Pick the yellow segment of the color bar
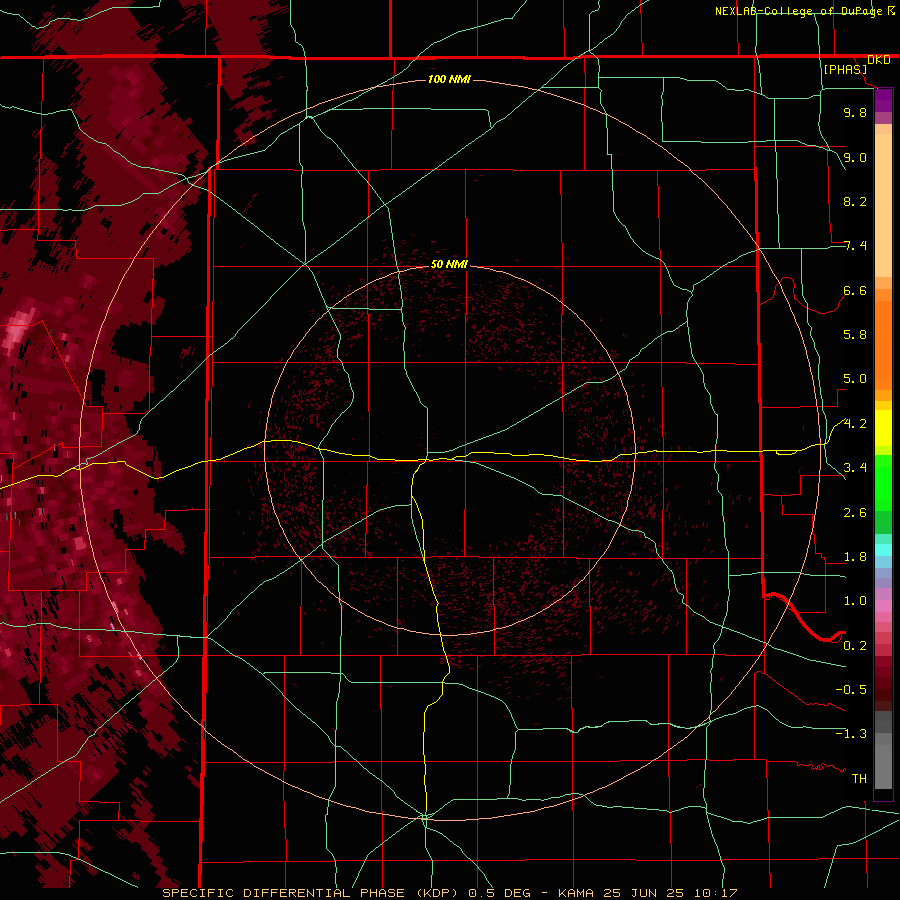The image size is (900, 900). click(x=883, y=428)
